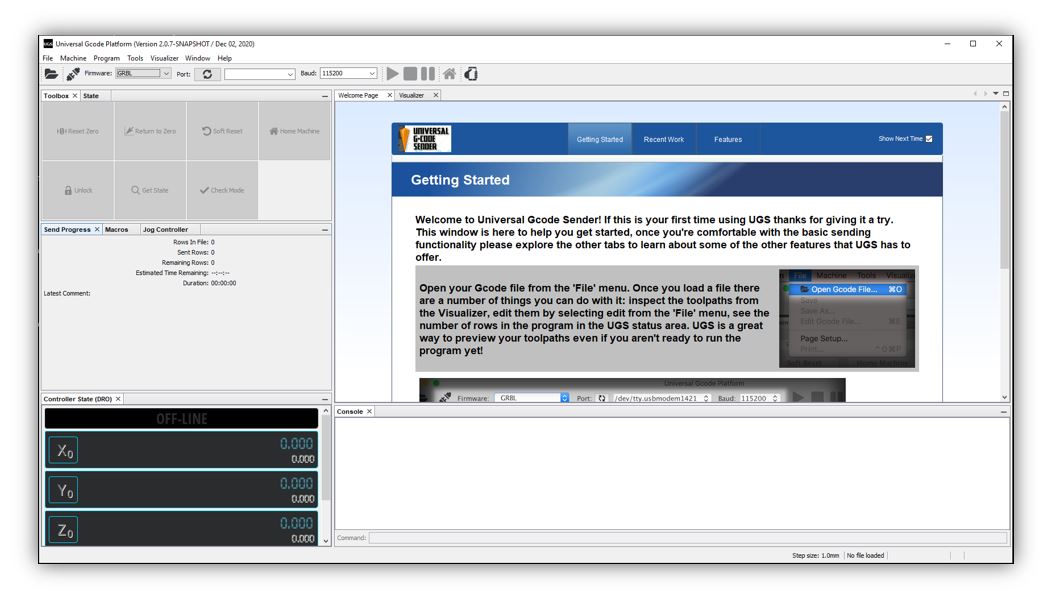Click the connect plug icon
Screen dimensions: 1045x591
(73, 74)
